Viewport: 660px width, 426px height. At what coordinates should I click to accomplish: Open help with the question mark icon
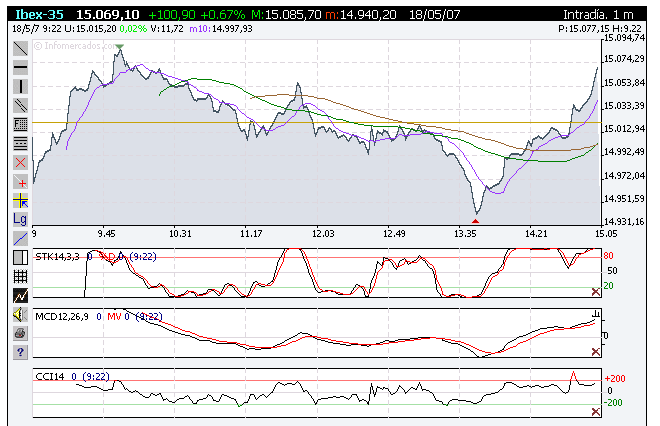[x=20, y=352]
